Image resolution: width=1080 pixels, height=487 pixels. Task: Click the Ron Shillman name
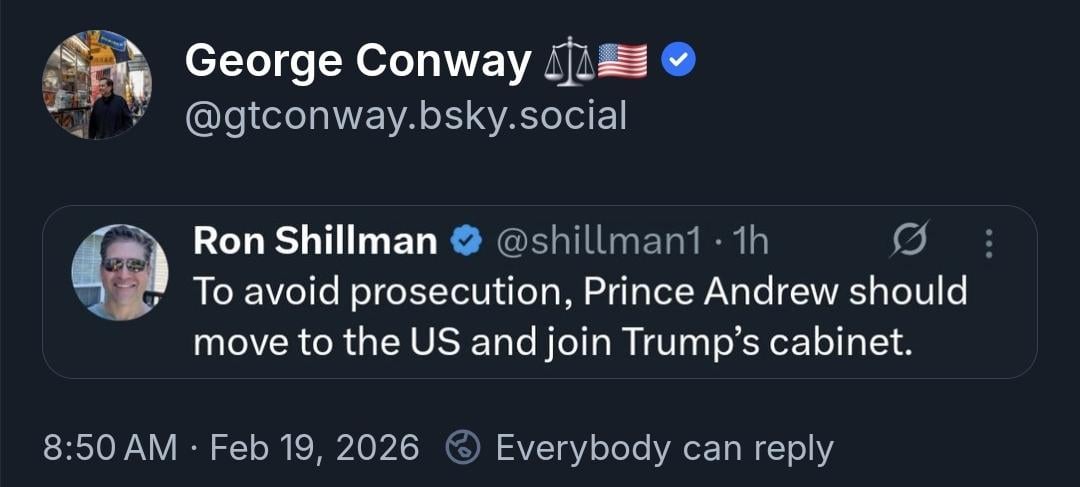(x=314, y=241)
